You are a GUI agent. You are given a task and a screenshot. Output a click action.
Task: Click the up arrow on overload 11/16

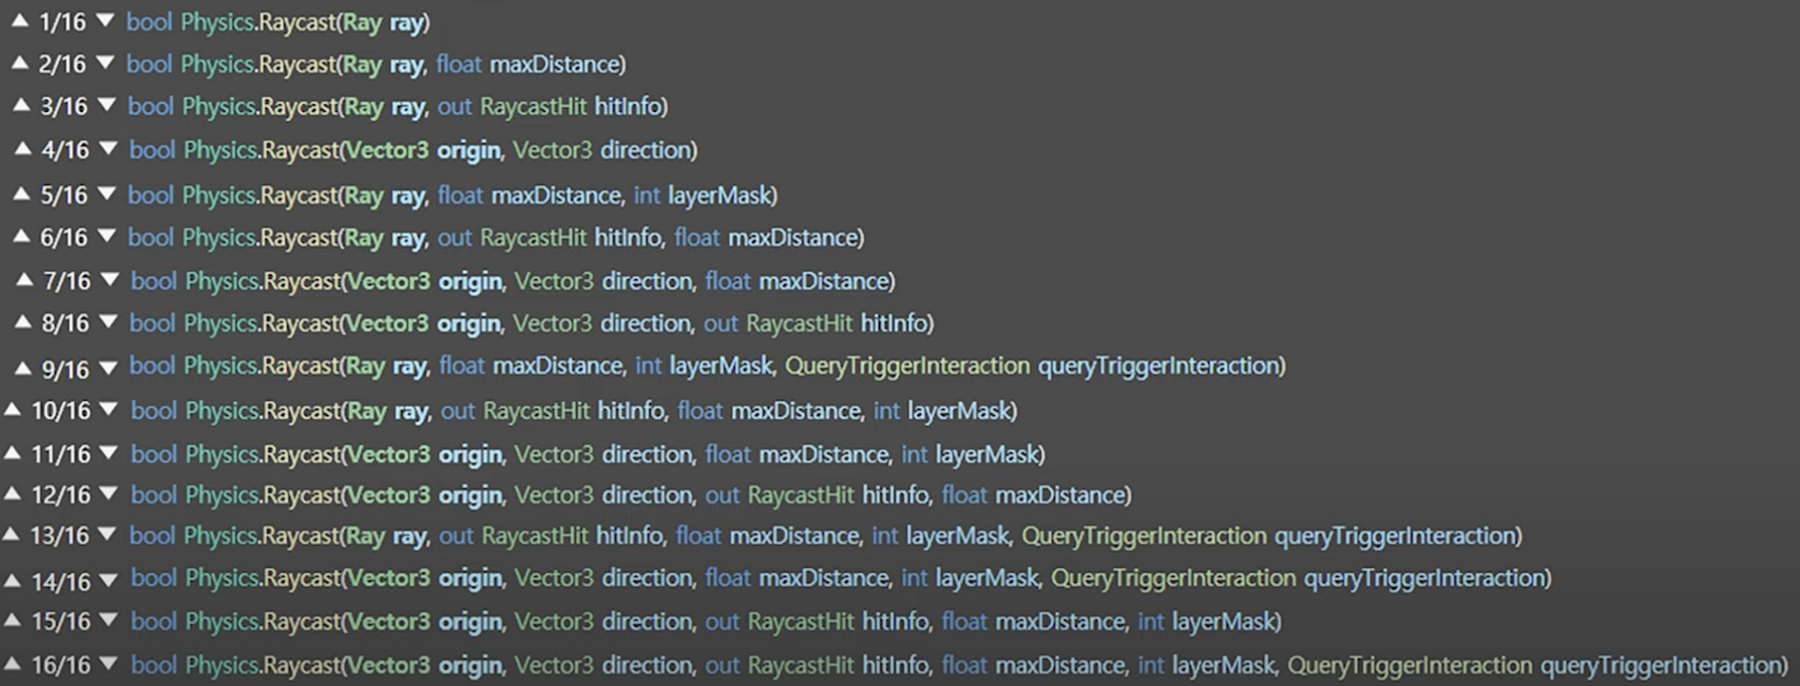(12, 452)
